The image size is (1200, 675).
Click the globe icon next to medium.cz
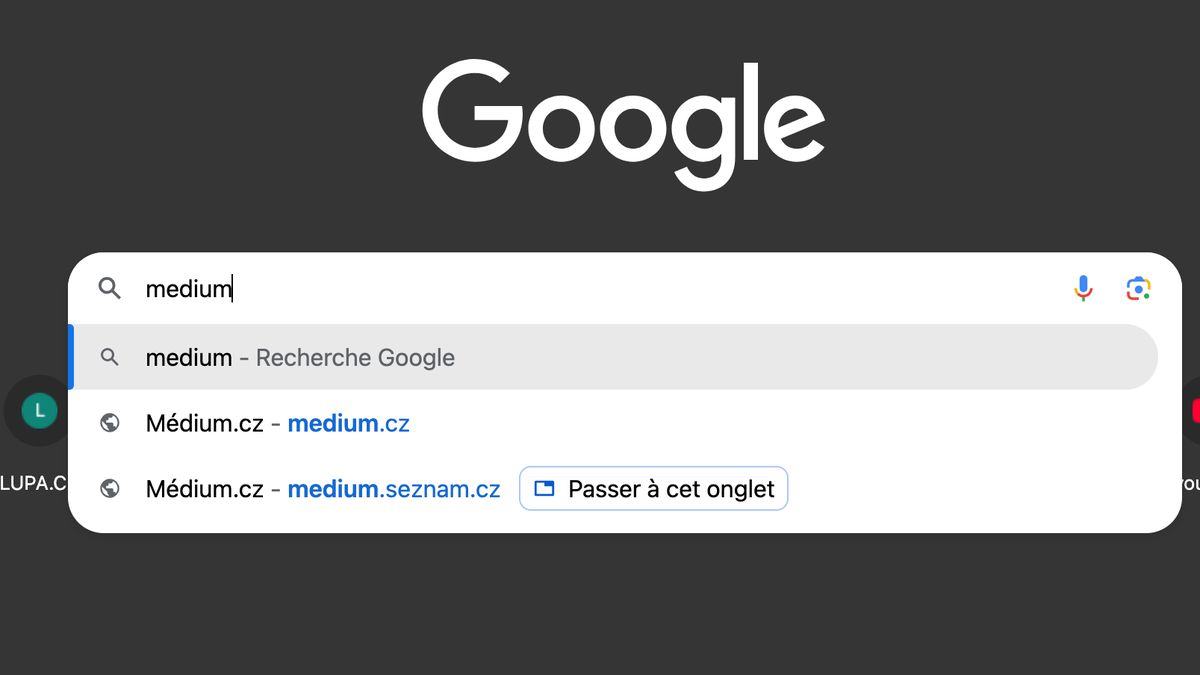coord(110,423)
